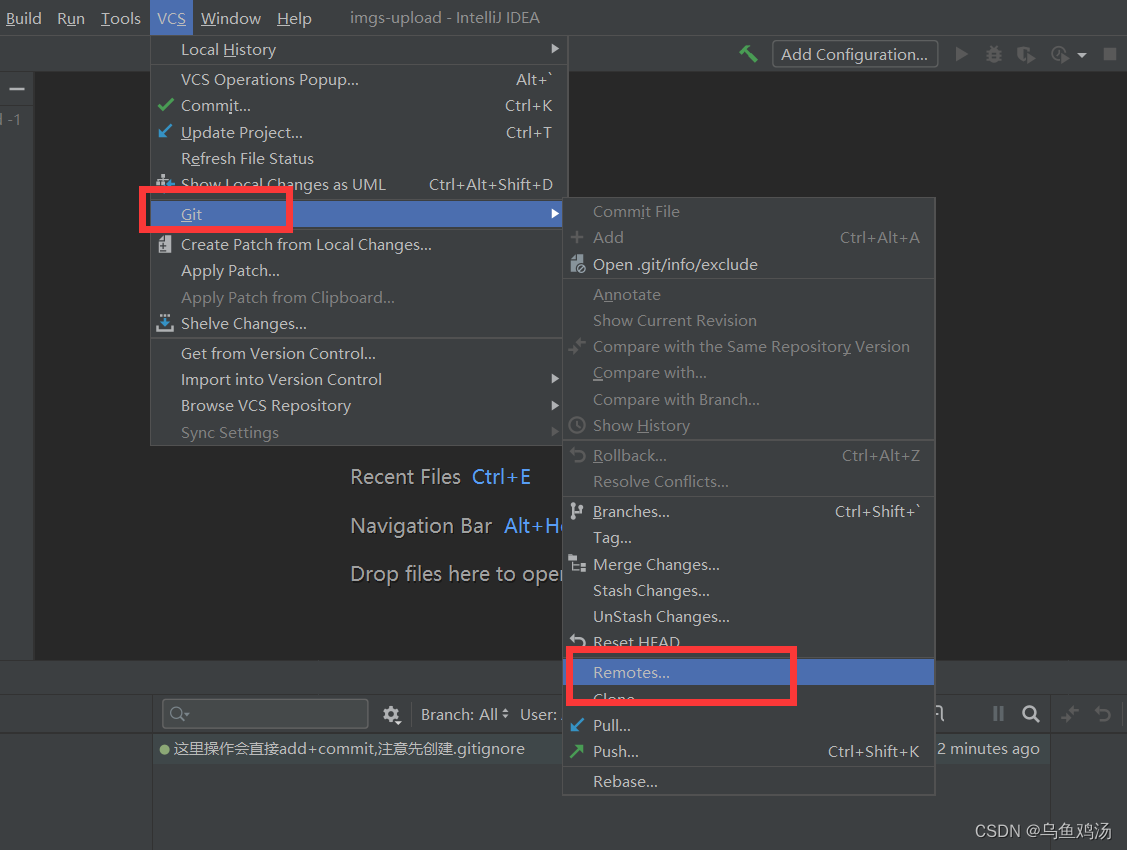Click the Run with Coverage shield icon
This screenshot has width=1127, height=850.
[1026, 55]
